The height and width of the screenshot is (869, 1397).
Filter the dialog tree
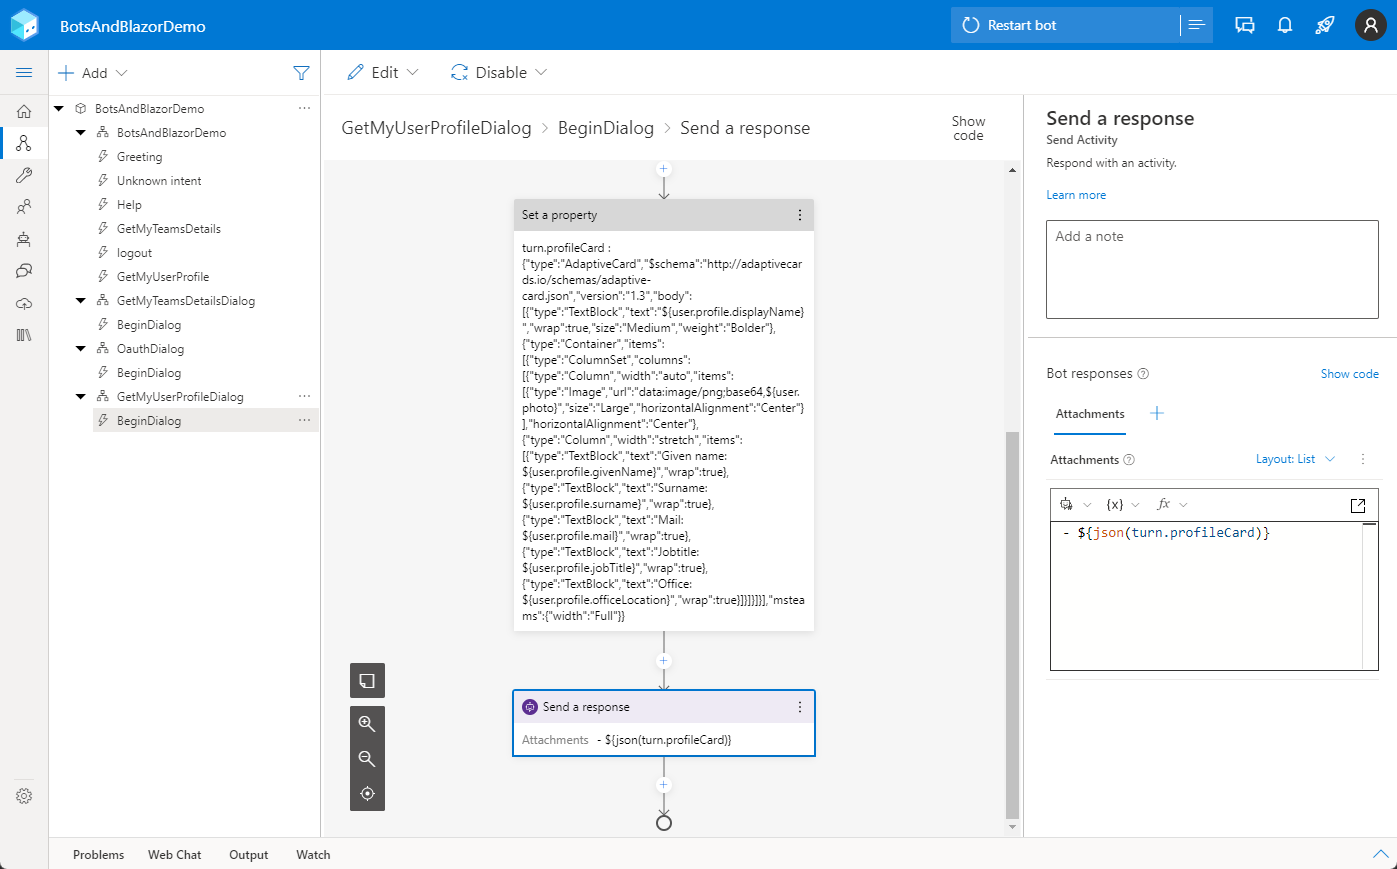301,73
